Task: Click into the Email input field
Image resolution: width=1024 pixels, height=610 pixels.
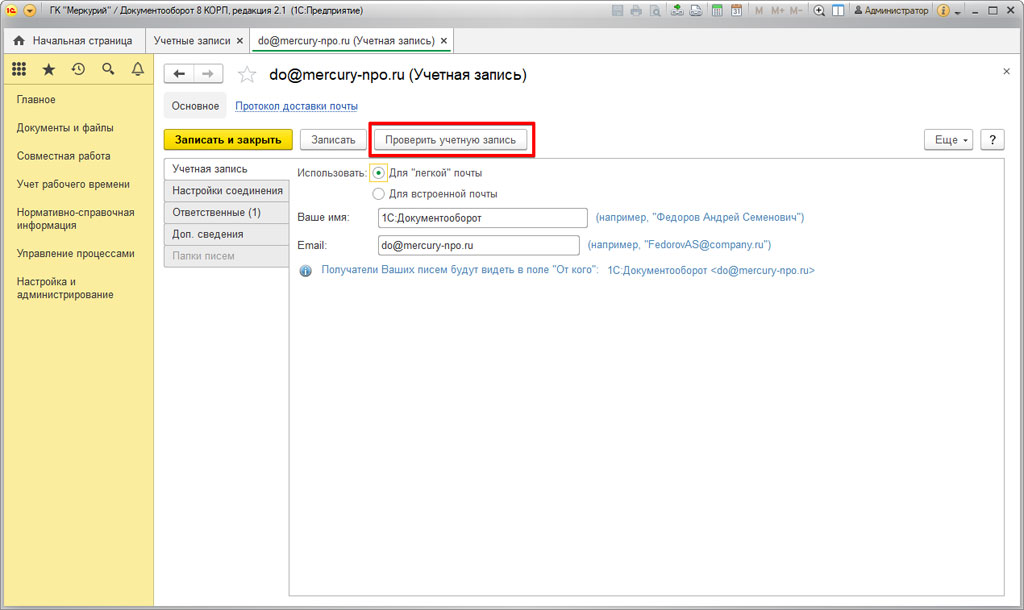Action: coord(478,245)
